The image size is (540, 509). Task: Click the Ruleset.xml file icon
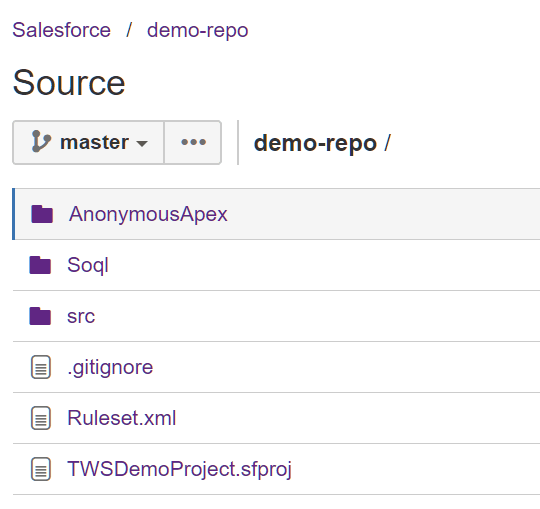click(41, 418)
